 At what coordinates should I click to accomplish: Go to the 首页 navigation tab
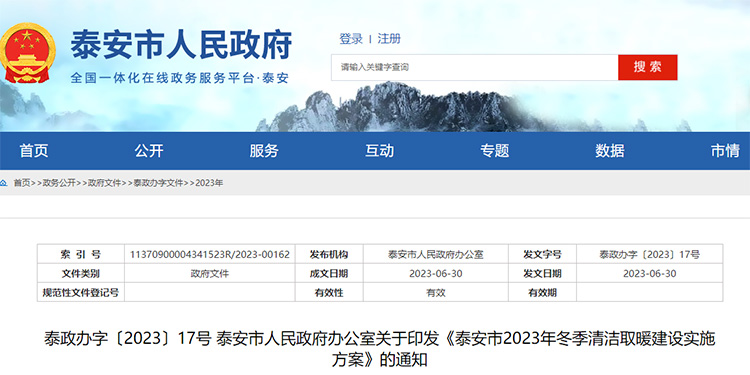(34, 151)
